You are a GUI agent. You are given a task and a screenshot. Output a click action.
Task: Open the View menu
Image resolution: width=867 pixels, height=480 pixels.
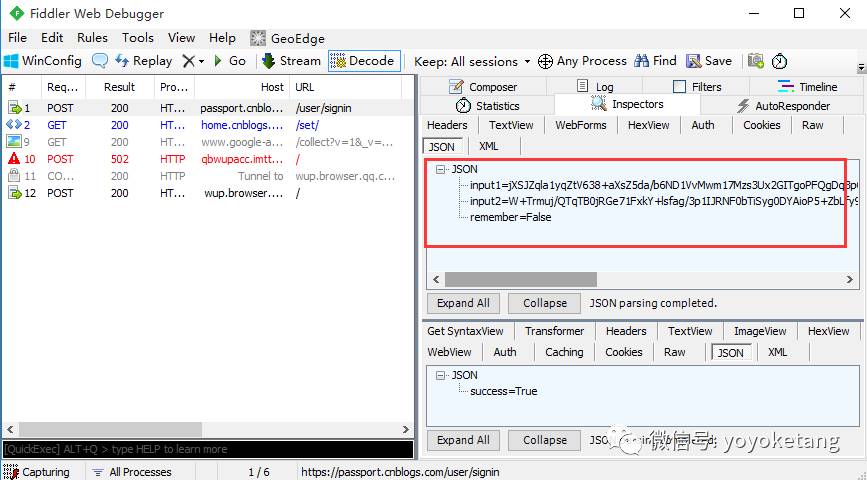(181, 38)
